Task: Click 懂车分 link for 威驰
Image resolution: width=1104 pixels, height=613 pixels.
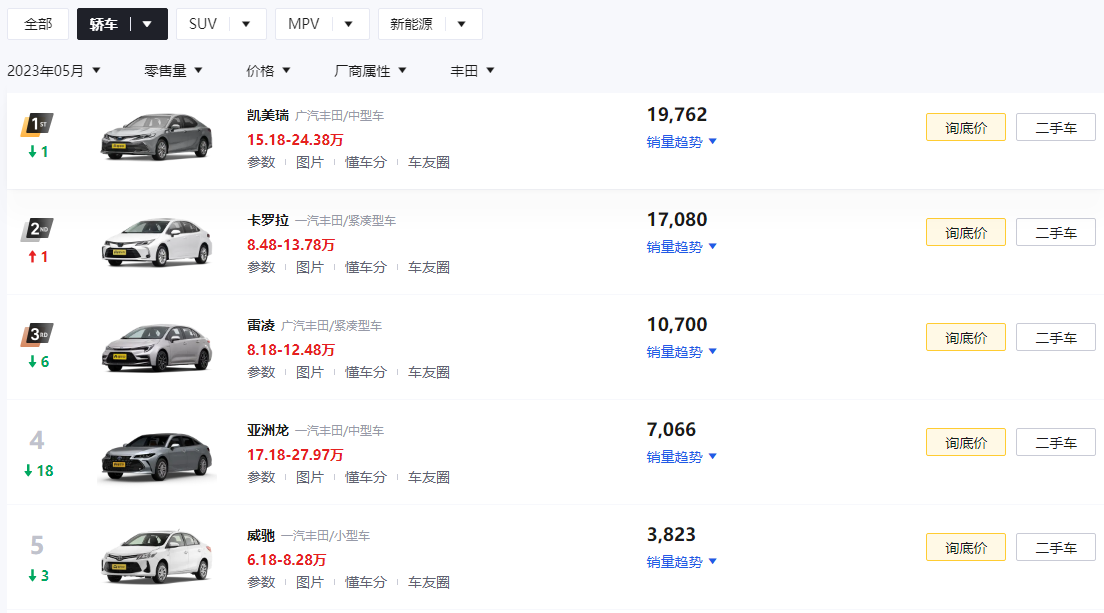Action: 366,582
